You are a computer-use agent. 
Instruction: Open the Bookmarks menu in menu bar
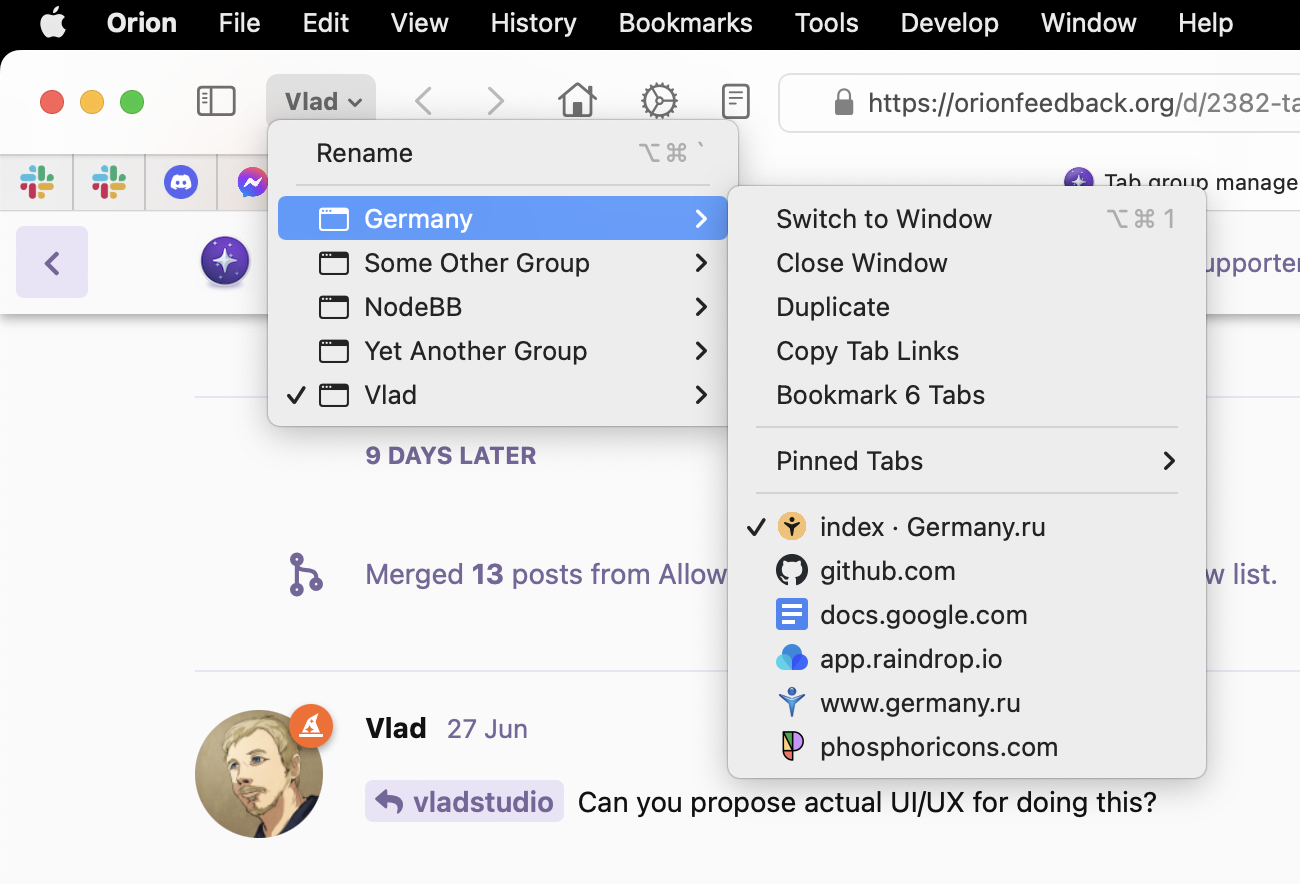(x=685, y=23)
